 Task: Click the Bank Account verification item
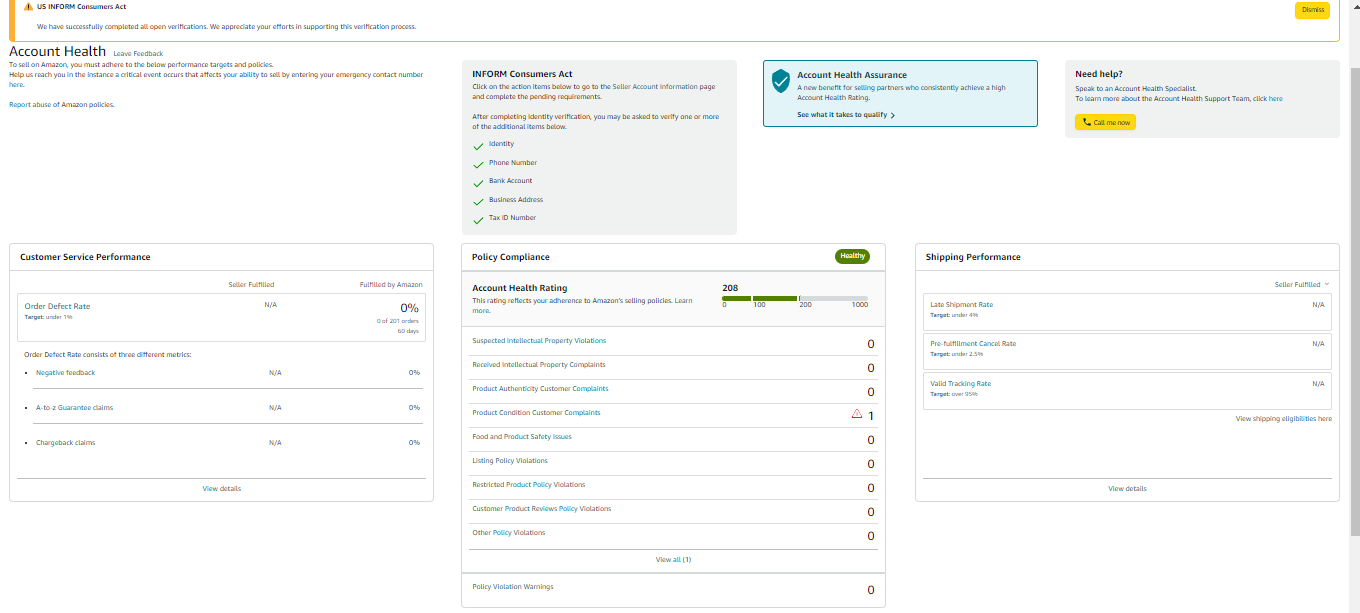[x=510, y=181]
